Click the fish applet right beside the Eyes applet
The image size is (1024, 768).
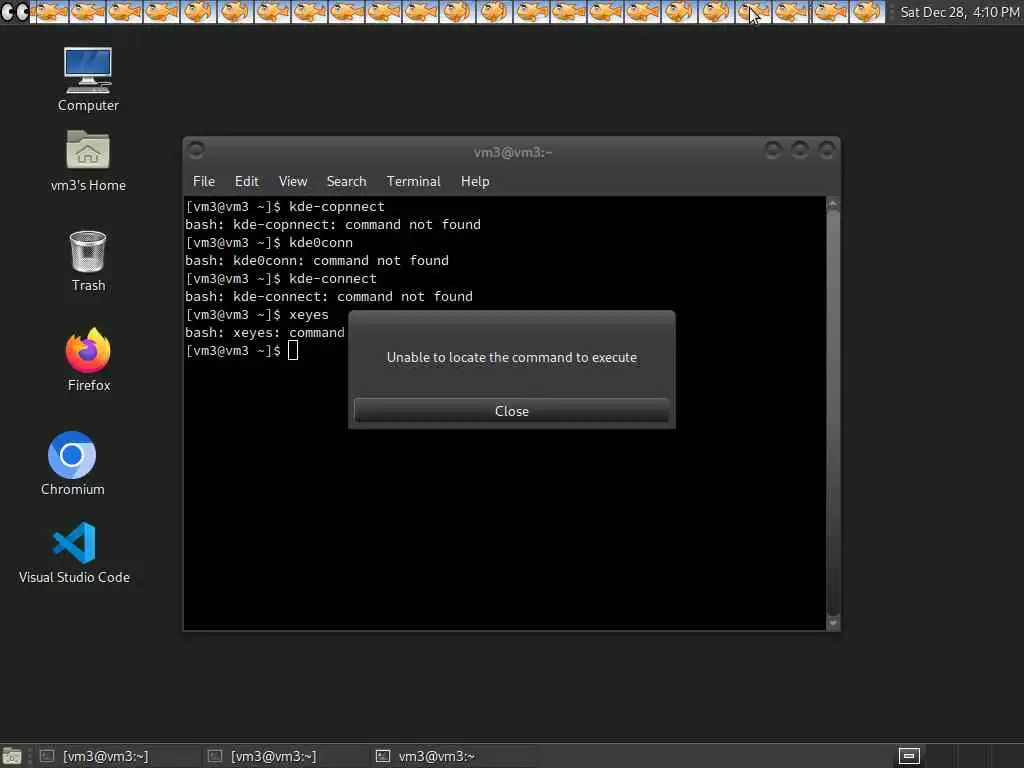coord(50,12)
